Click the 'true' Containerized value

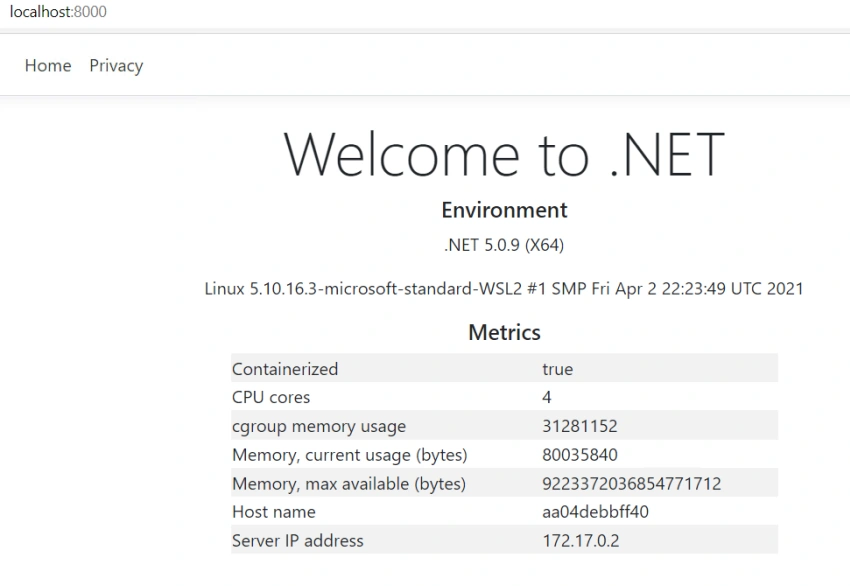[x=557, y=369]
